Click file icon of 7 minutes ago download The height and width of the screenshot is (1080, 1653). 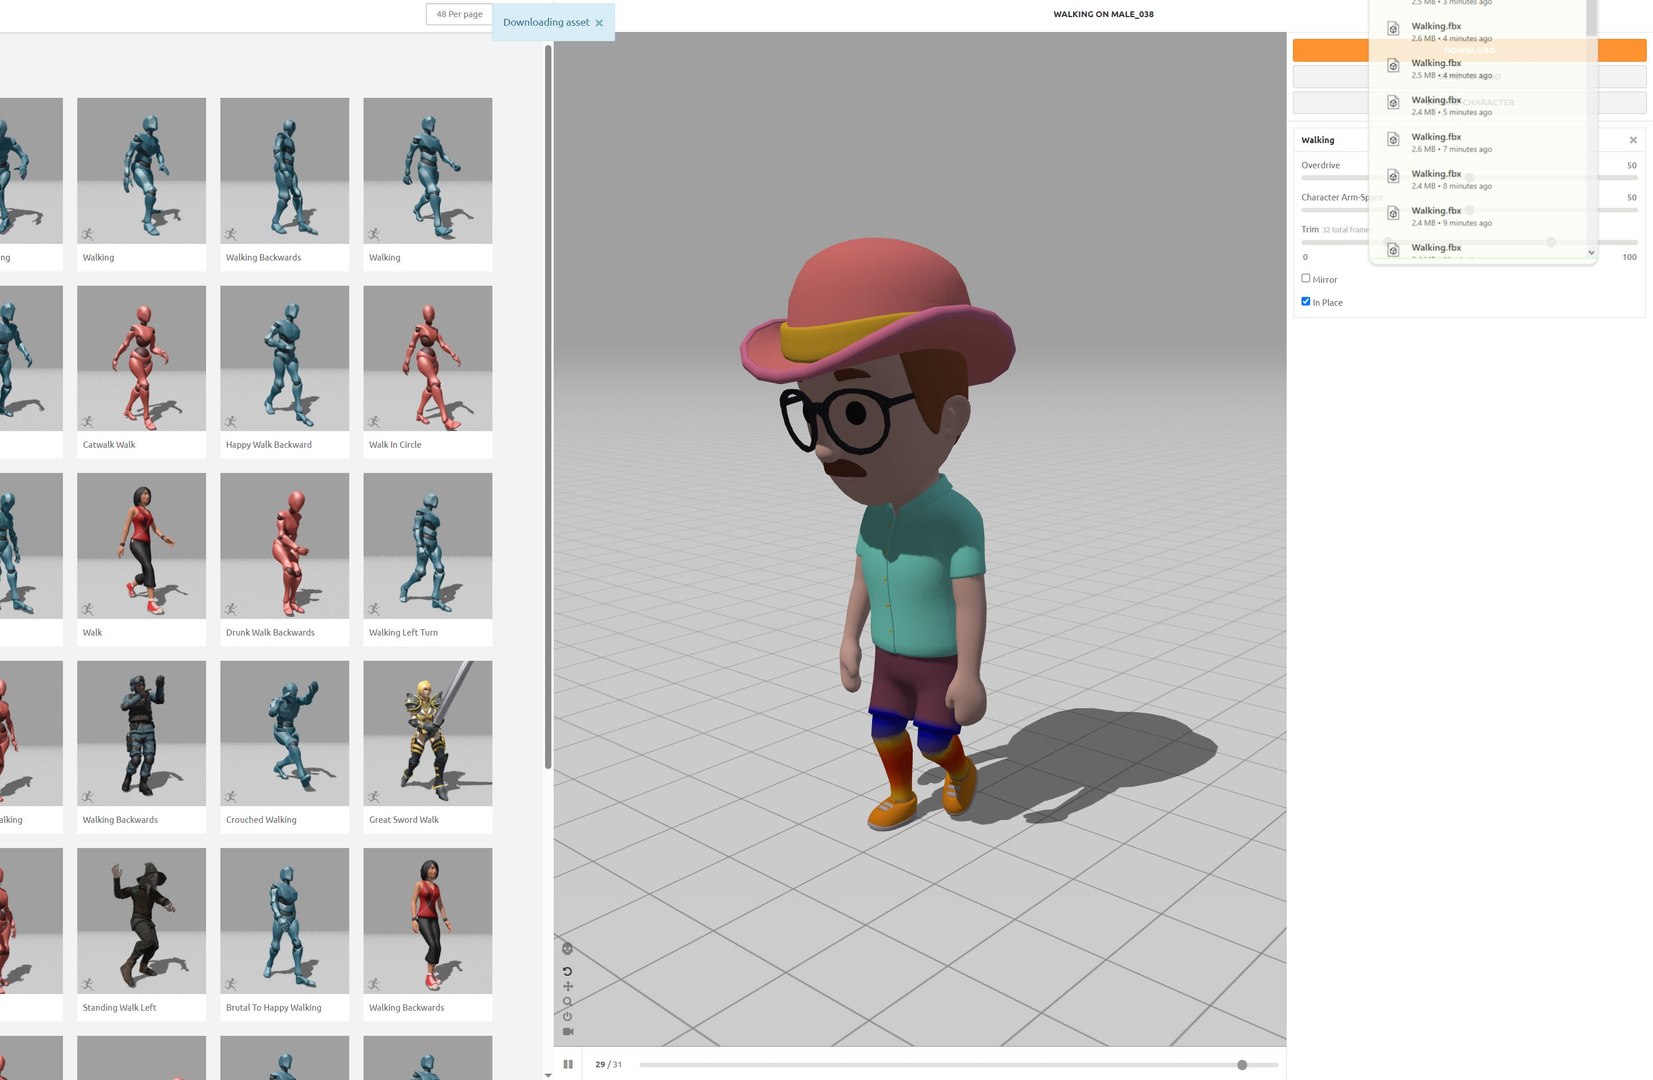tap(1393, 139)
